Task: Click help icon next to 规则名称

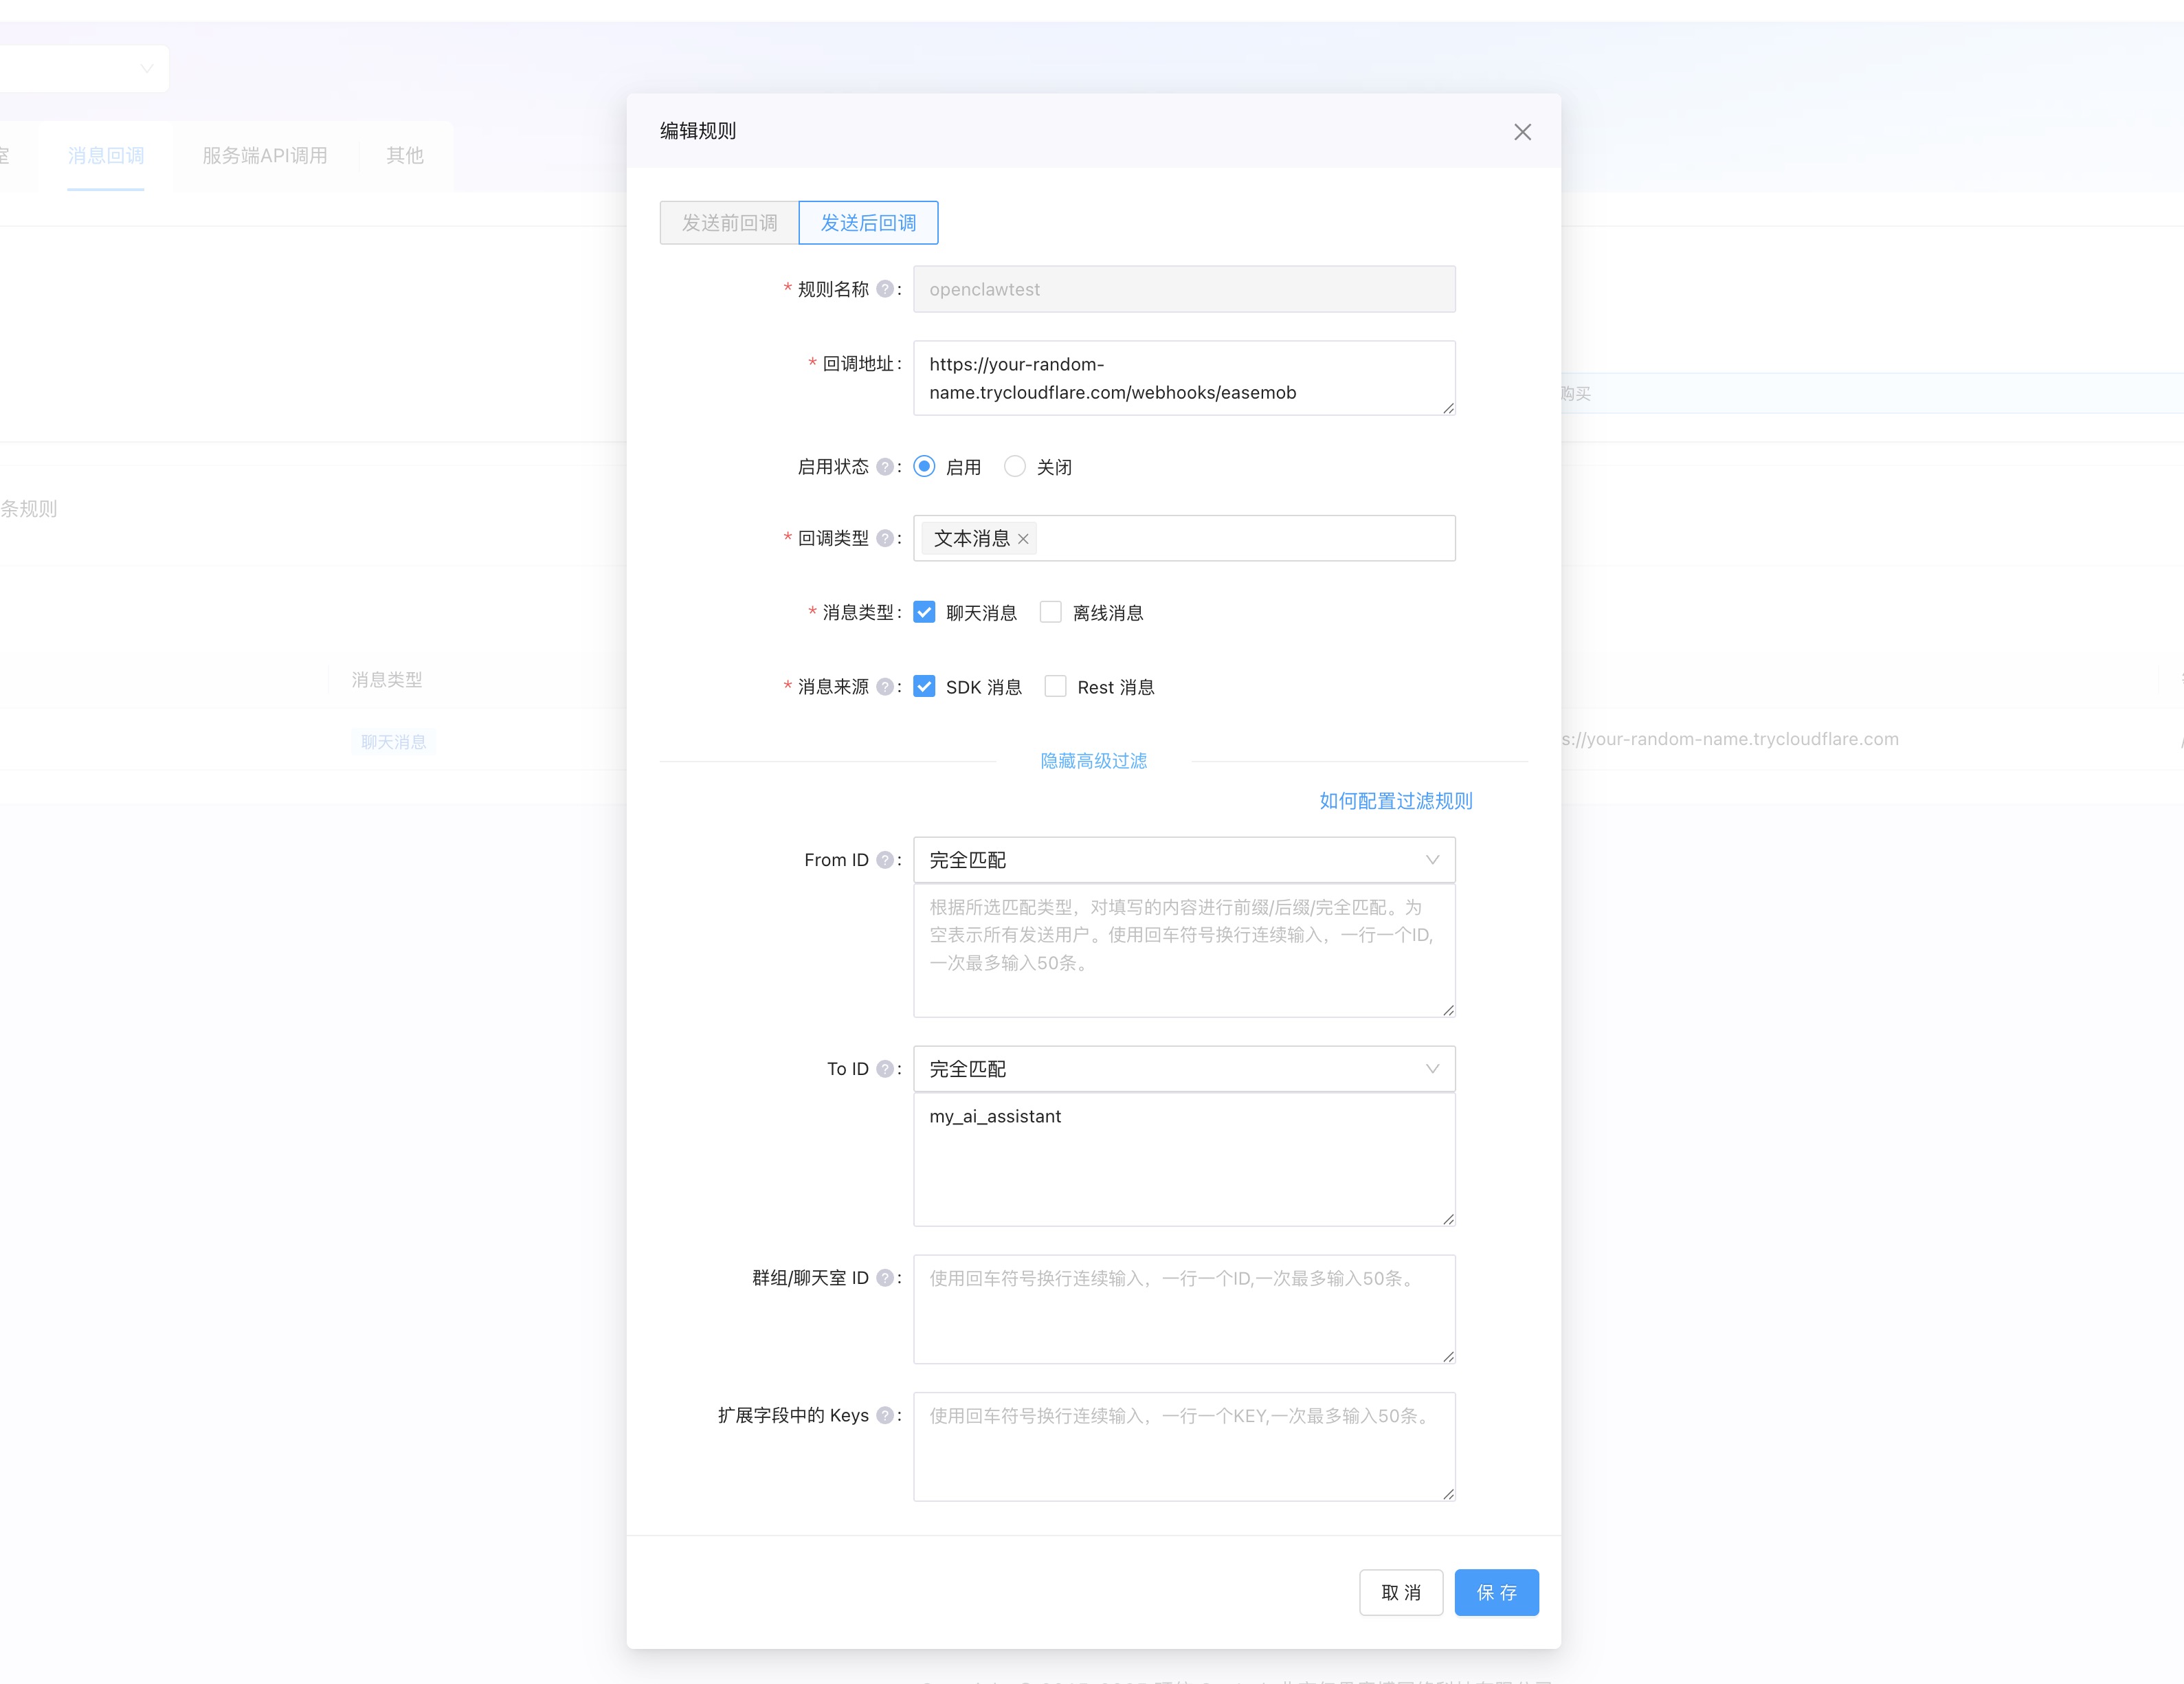Action: [884, 289]
